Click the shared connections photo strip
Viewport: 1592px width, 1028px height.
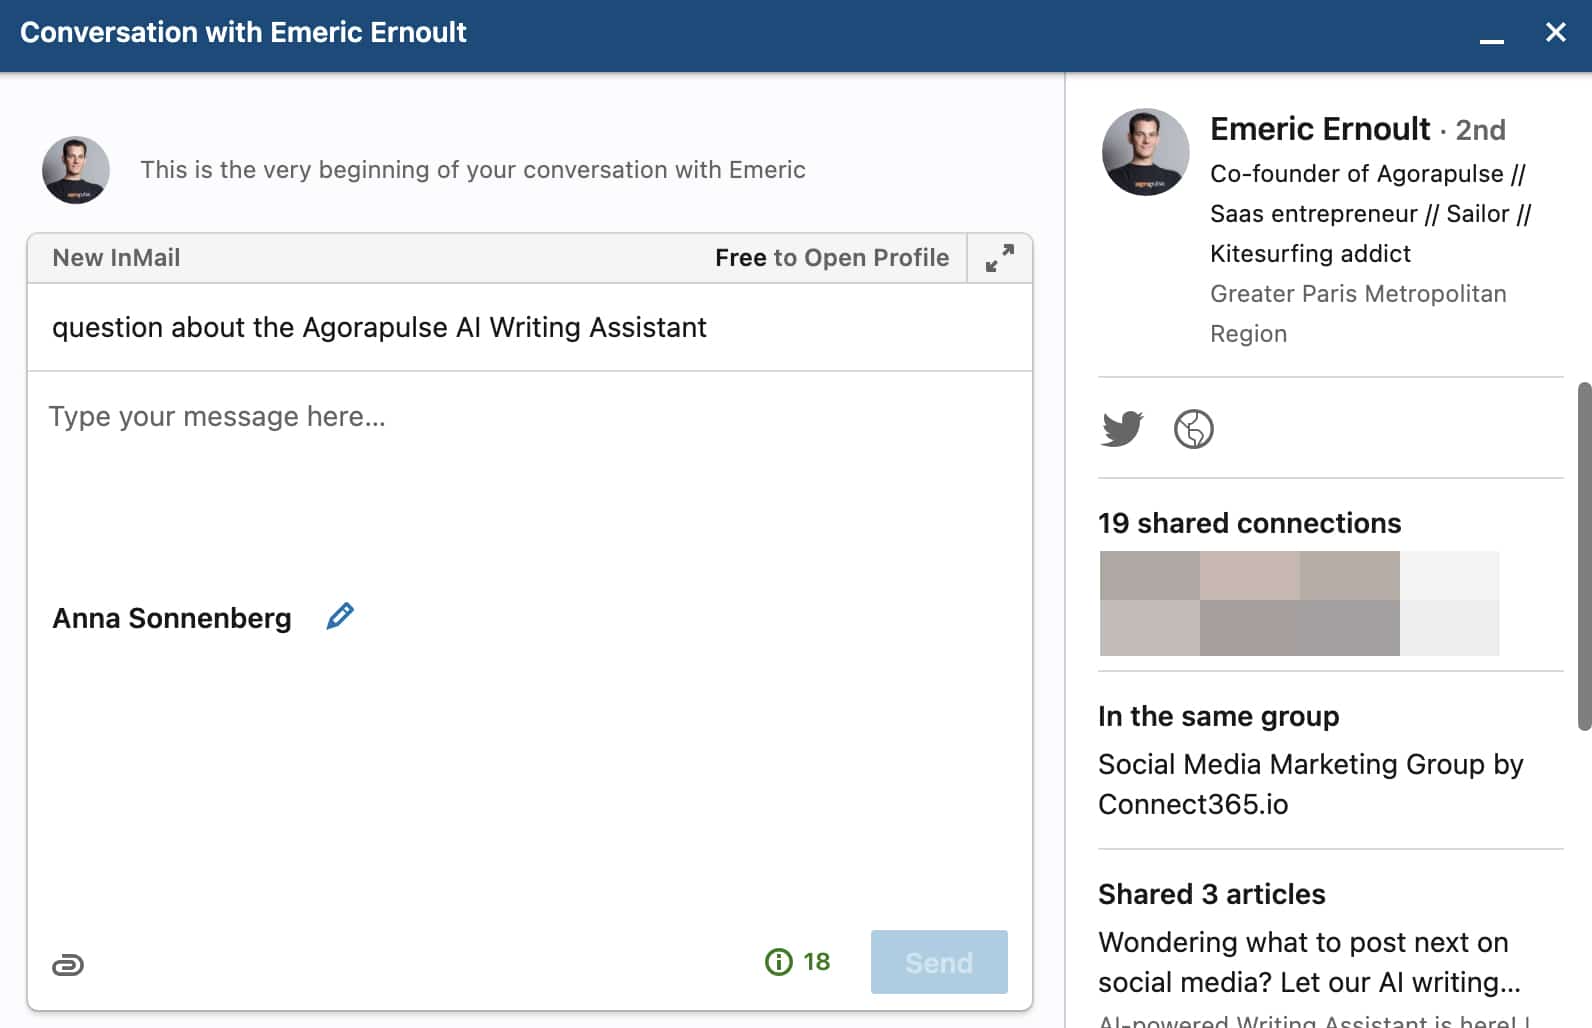click(1299, 603)
